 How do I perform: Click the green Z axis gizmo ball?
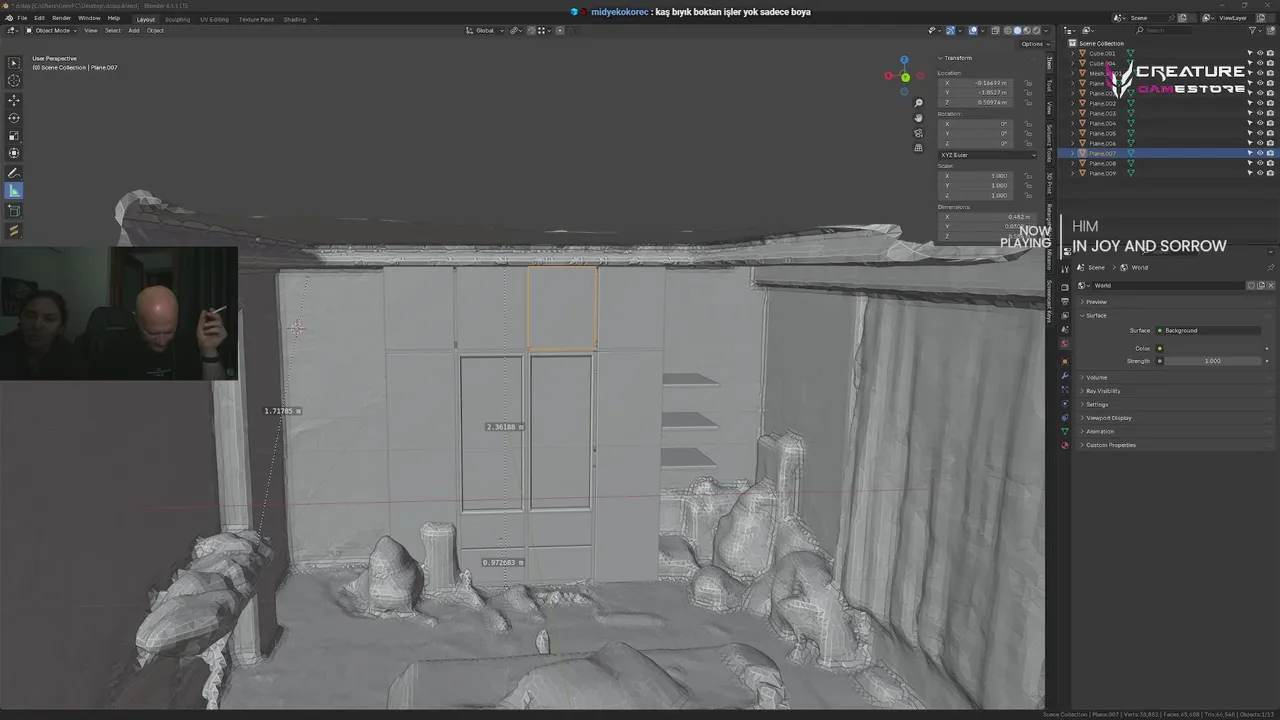coord(905,77)
